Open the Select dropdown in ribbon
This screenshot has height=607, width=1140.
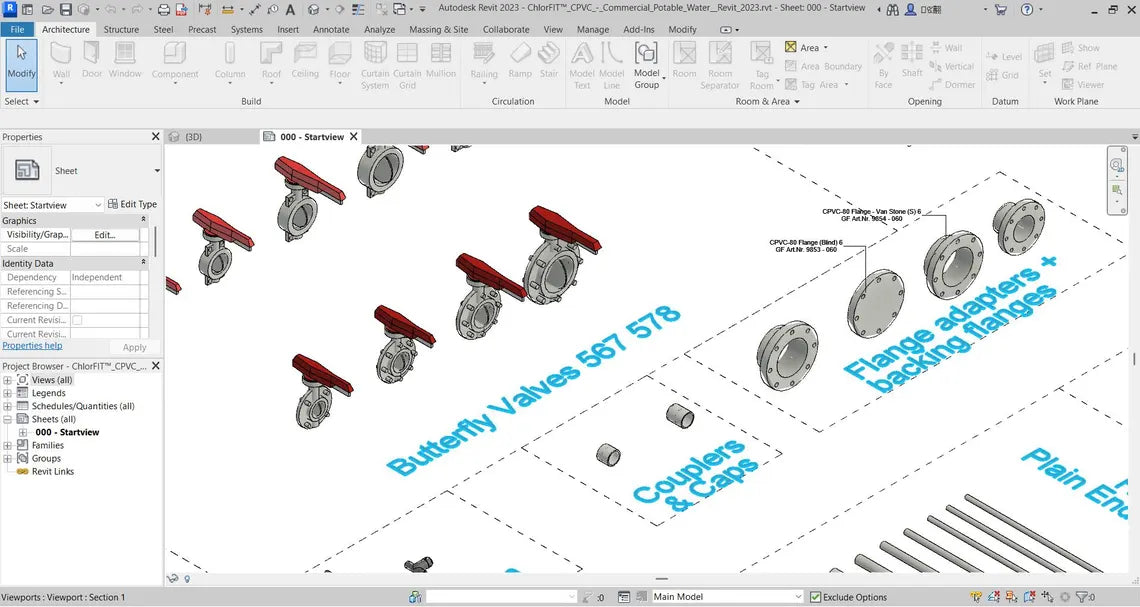click(21, 102)
